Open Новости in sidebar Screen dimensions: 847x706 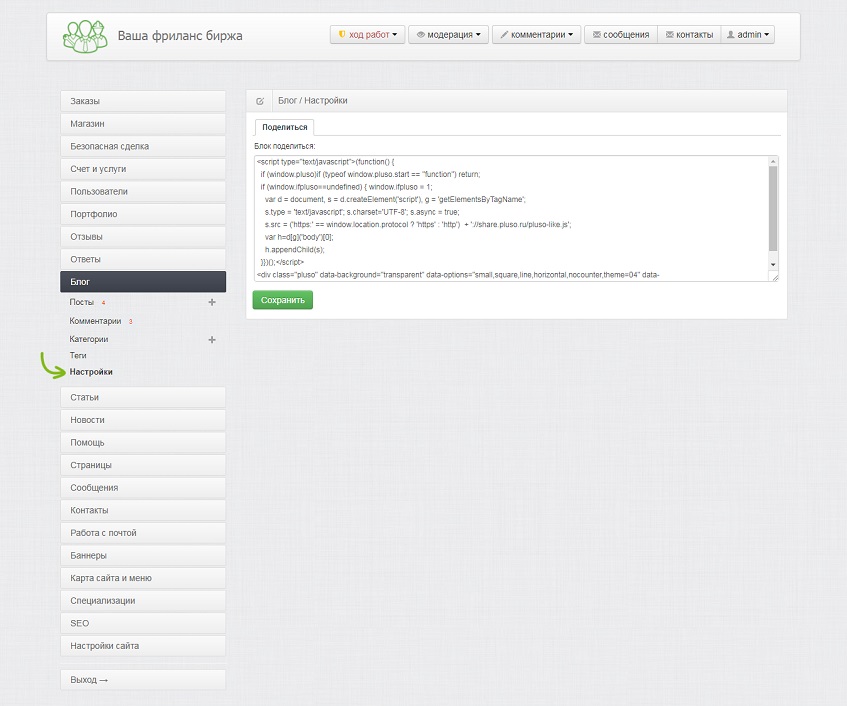pyautogui.click(x=143, y=420)
